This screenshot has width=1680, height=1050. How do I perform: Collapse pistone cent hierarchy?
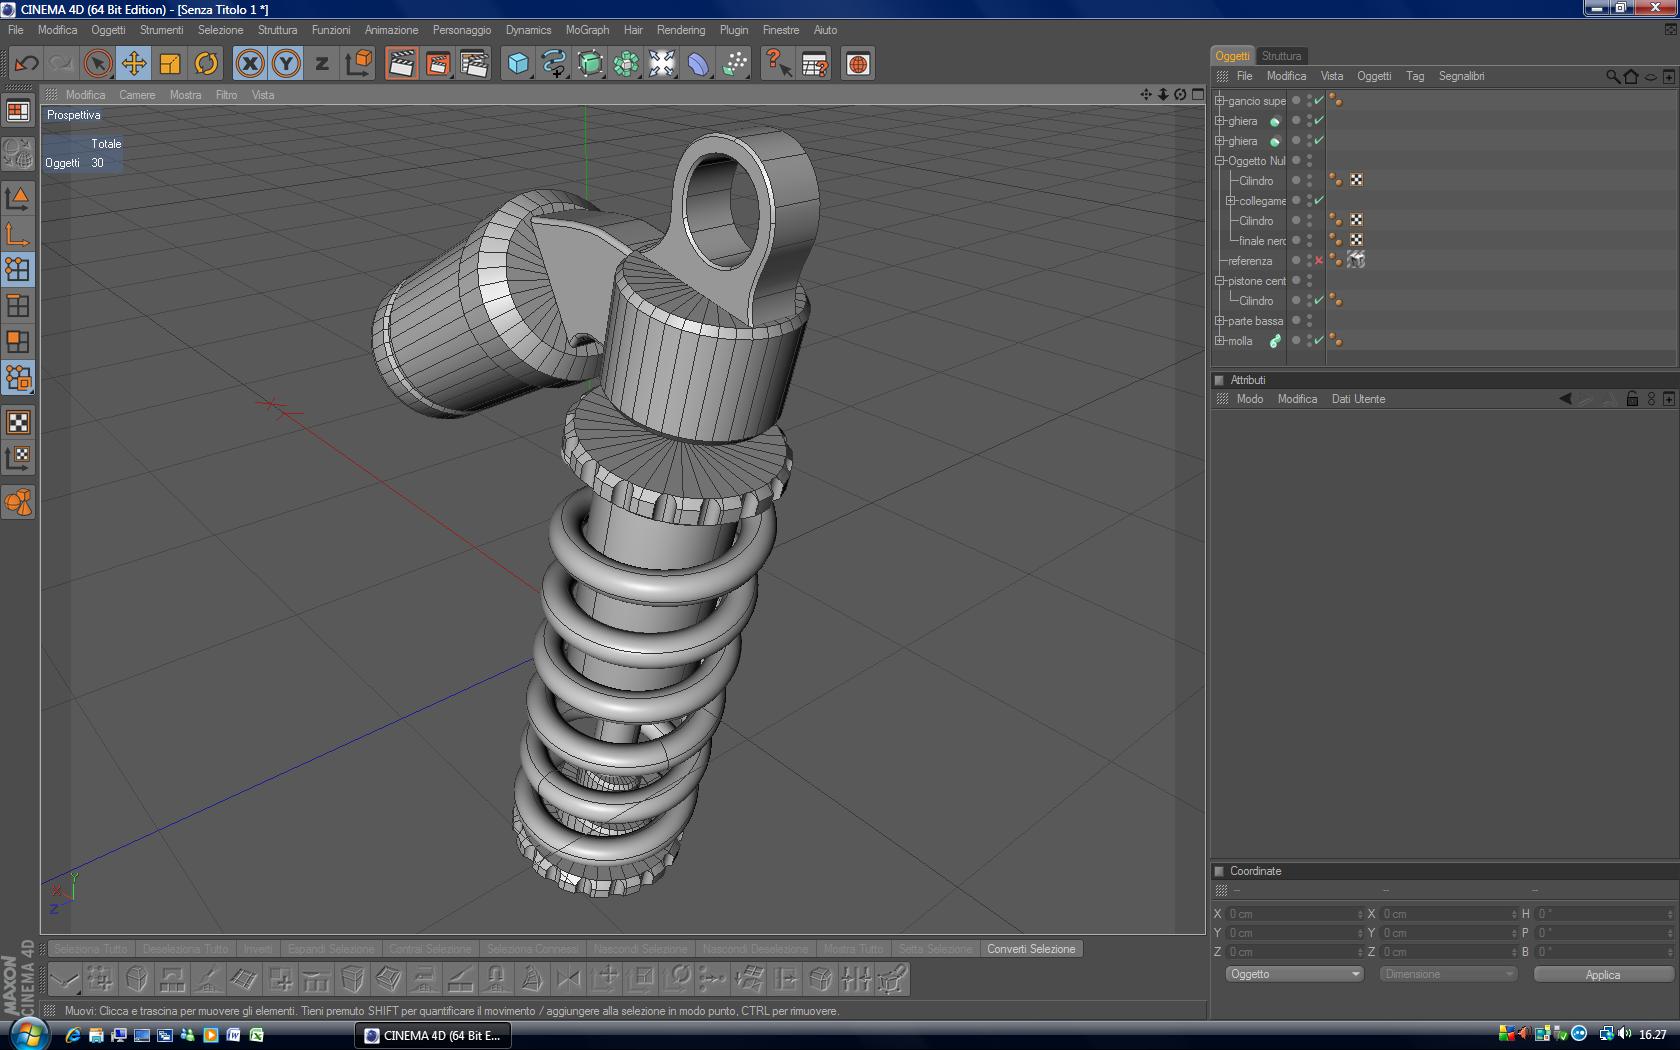(x=1220, y=280)
